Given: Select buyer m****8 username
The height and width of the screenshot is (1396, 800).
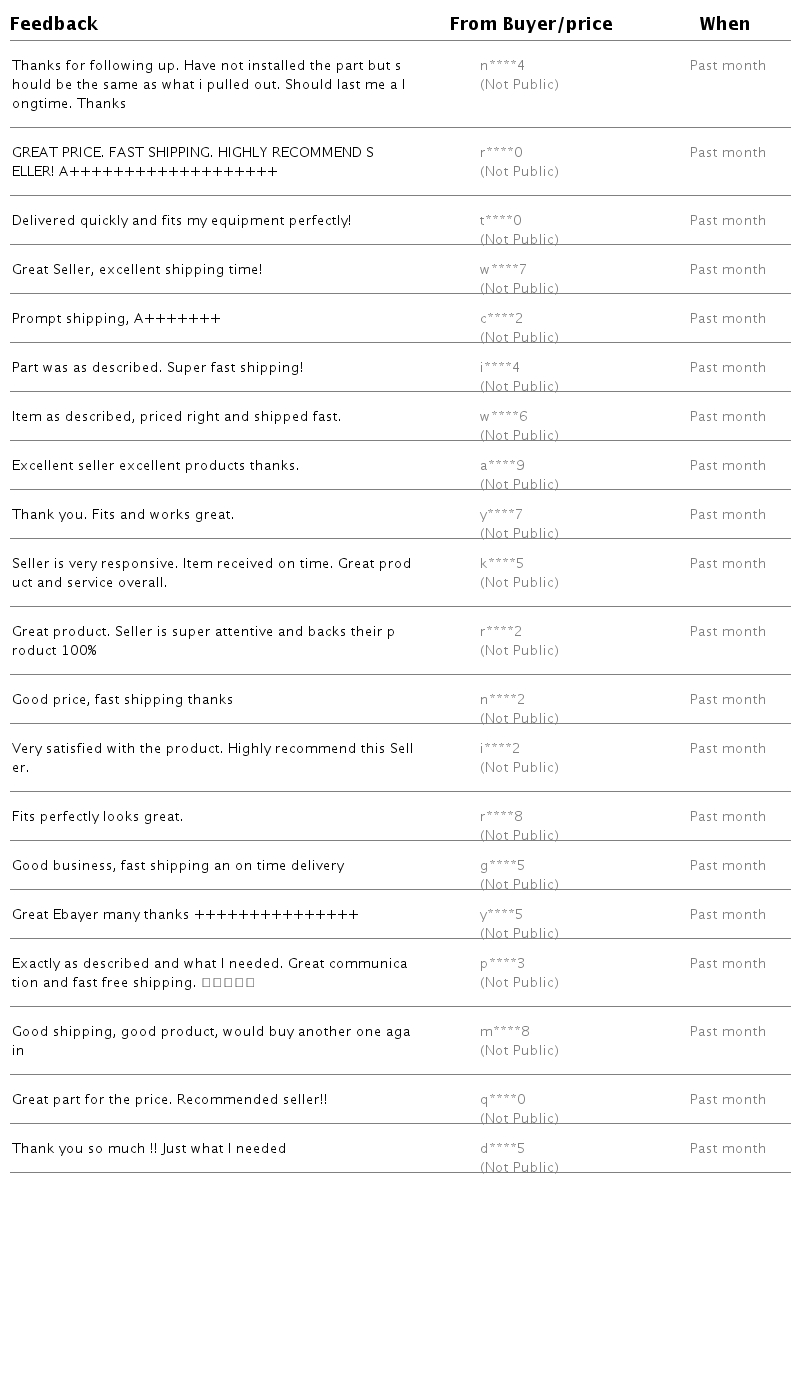Looking at the screenshot, I should (505, 1032).
